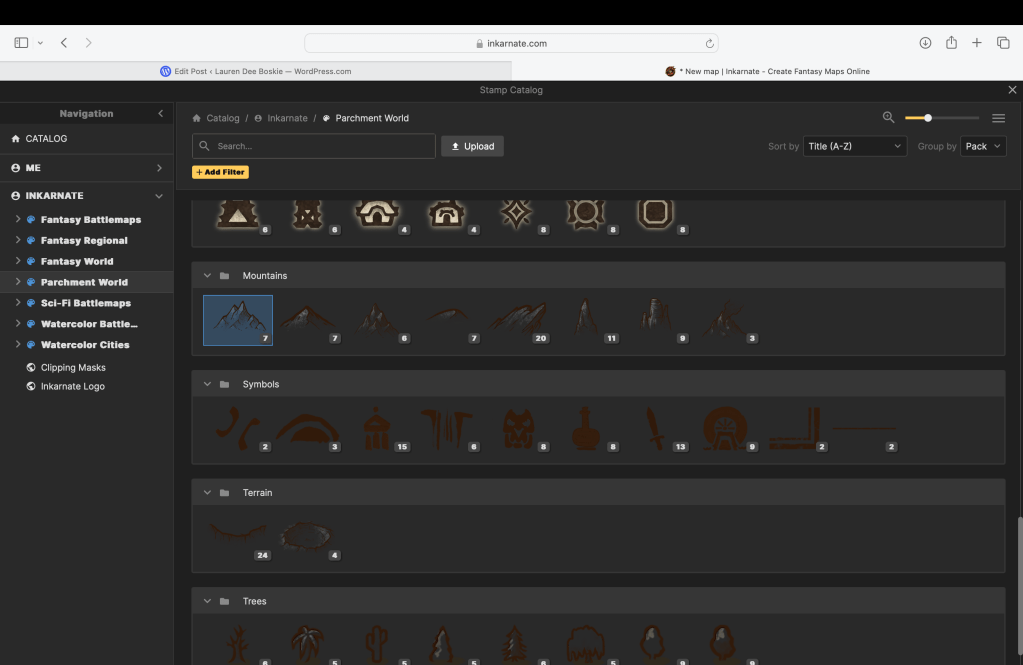Switch to the WordPress Edit Post tab
The height and width of the screenshot is (665, 1023).
point(256,71)
